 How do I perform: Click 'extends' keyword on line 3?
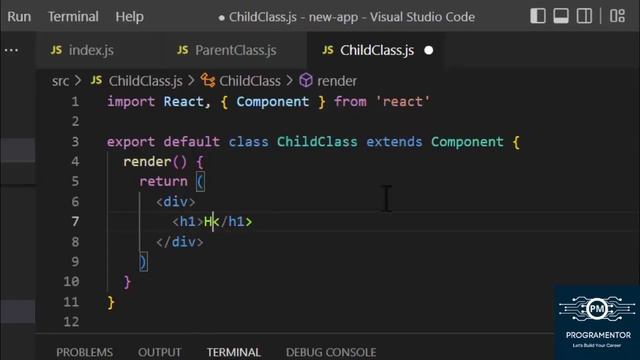pyautogui.click(x=394, y=142)
